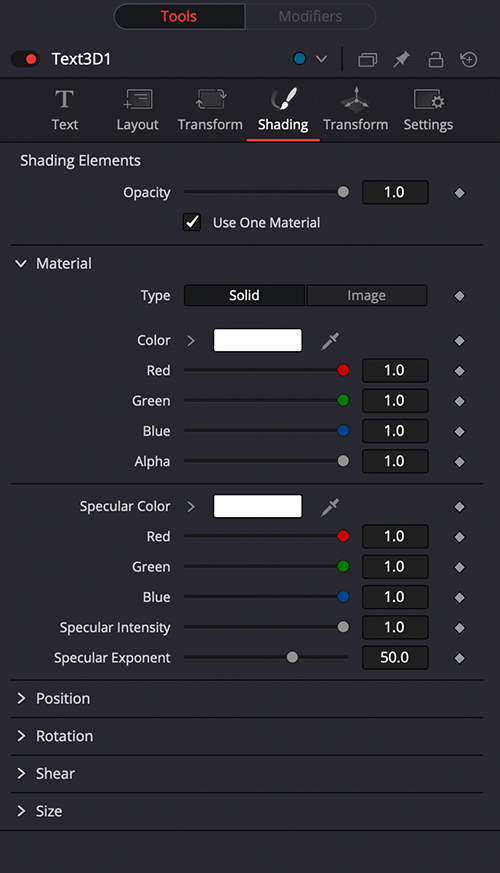
Task: Toggle the Text3D1 enable switch
Action: tap(25, 59)
